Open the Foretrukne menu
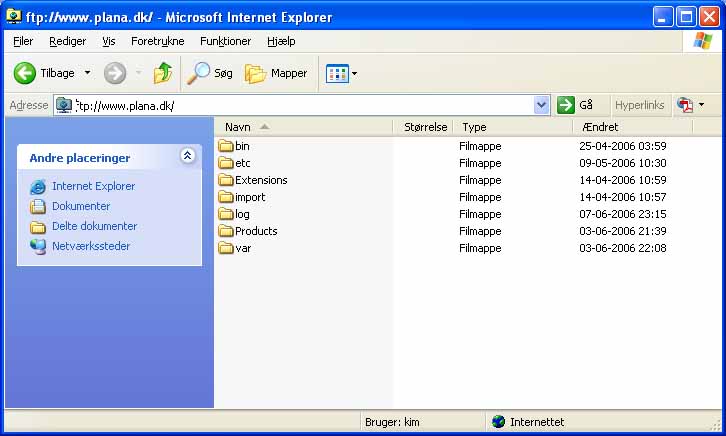The width and height of the screenshot is (726, 436). click(157, 41)
